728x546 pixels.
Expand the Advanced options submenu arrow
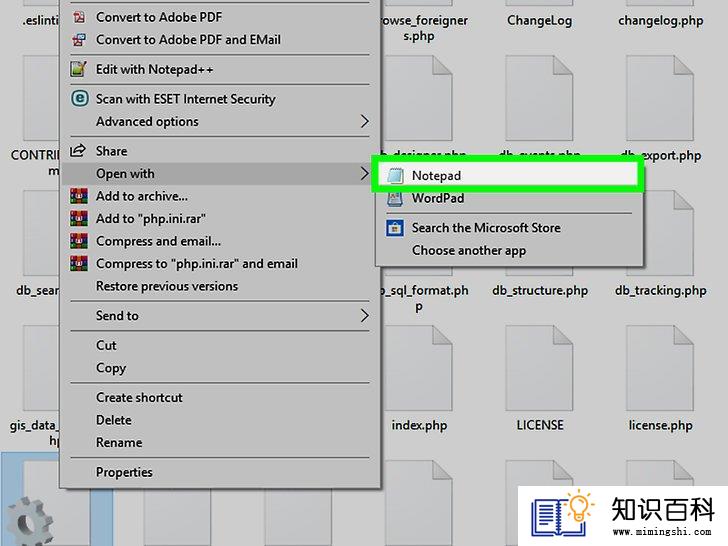[x=364, y=122]
